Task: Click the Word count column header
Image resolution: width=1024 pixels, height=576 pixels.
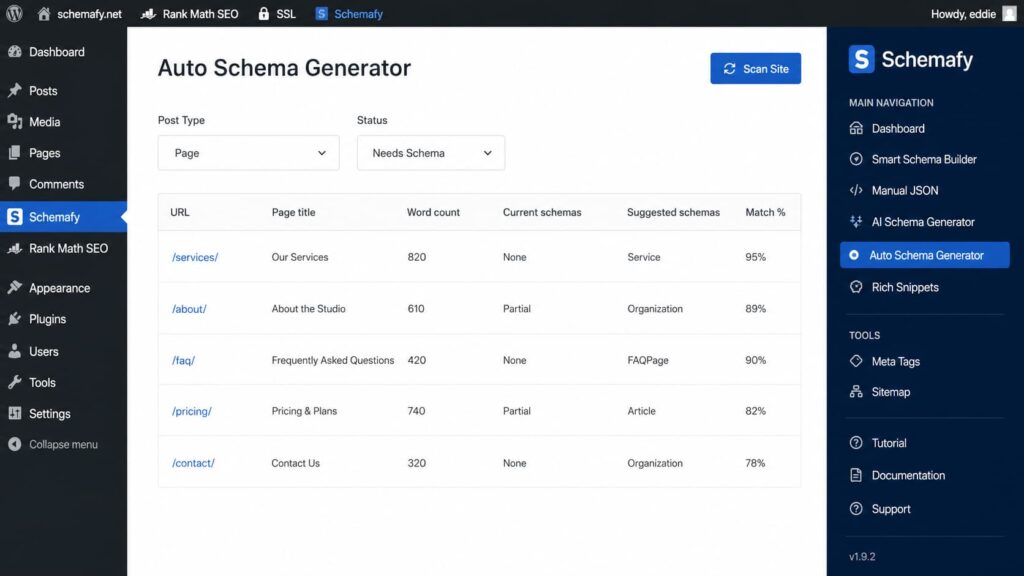Action: 433,212
